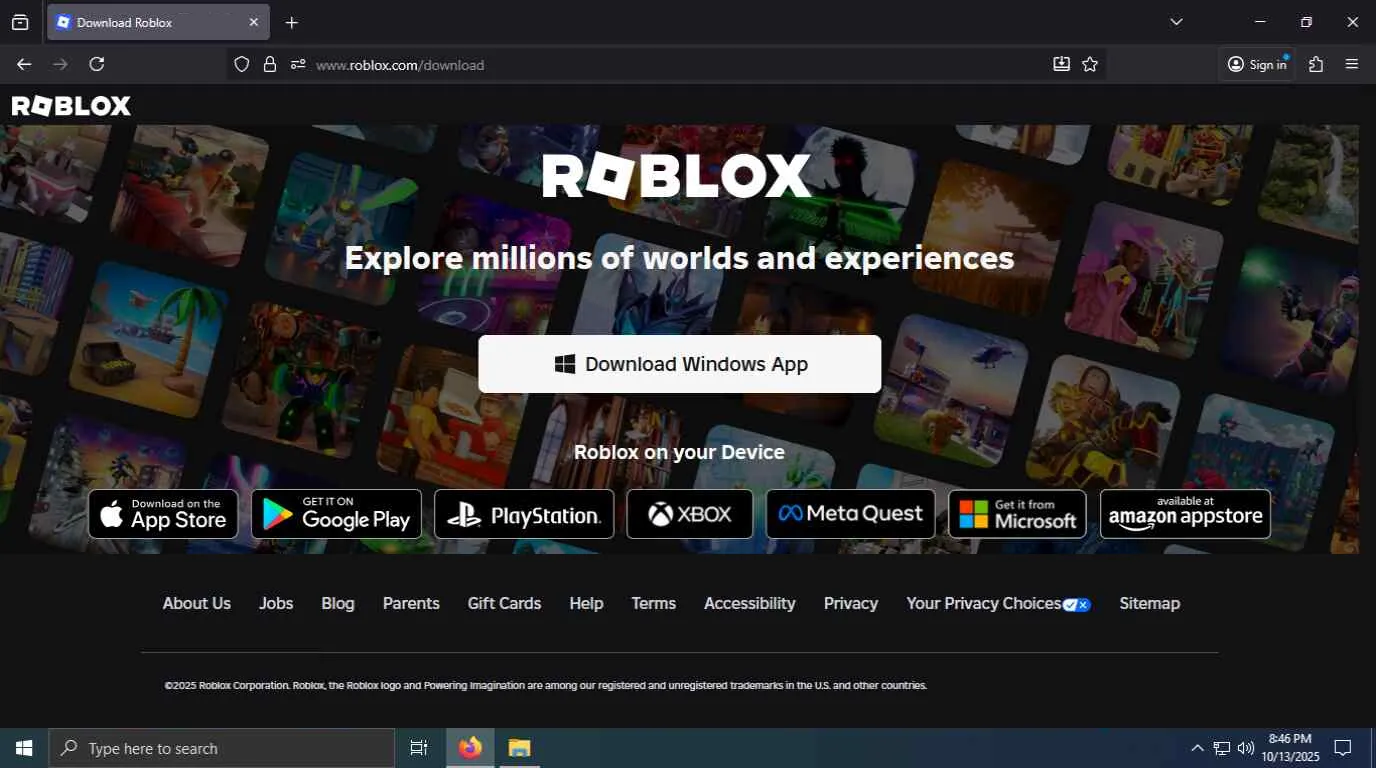This screenshot has height=768, width=1376.
Task: Open Task View on the taskbar
Action: pyautogui.click(x=419, y=748)
